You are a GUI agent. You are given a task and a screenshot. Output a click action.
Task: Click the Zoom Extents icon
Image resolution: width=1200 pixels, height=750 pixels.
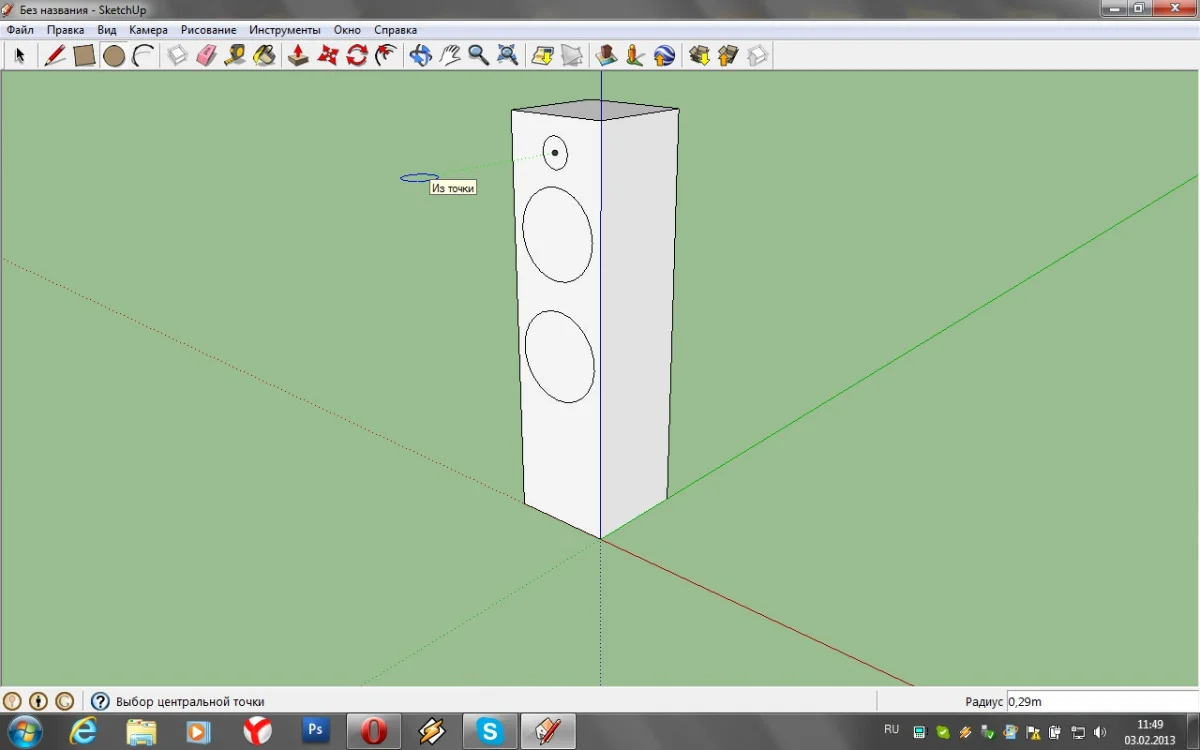pyautogui.click(x=508, y=55)
